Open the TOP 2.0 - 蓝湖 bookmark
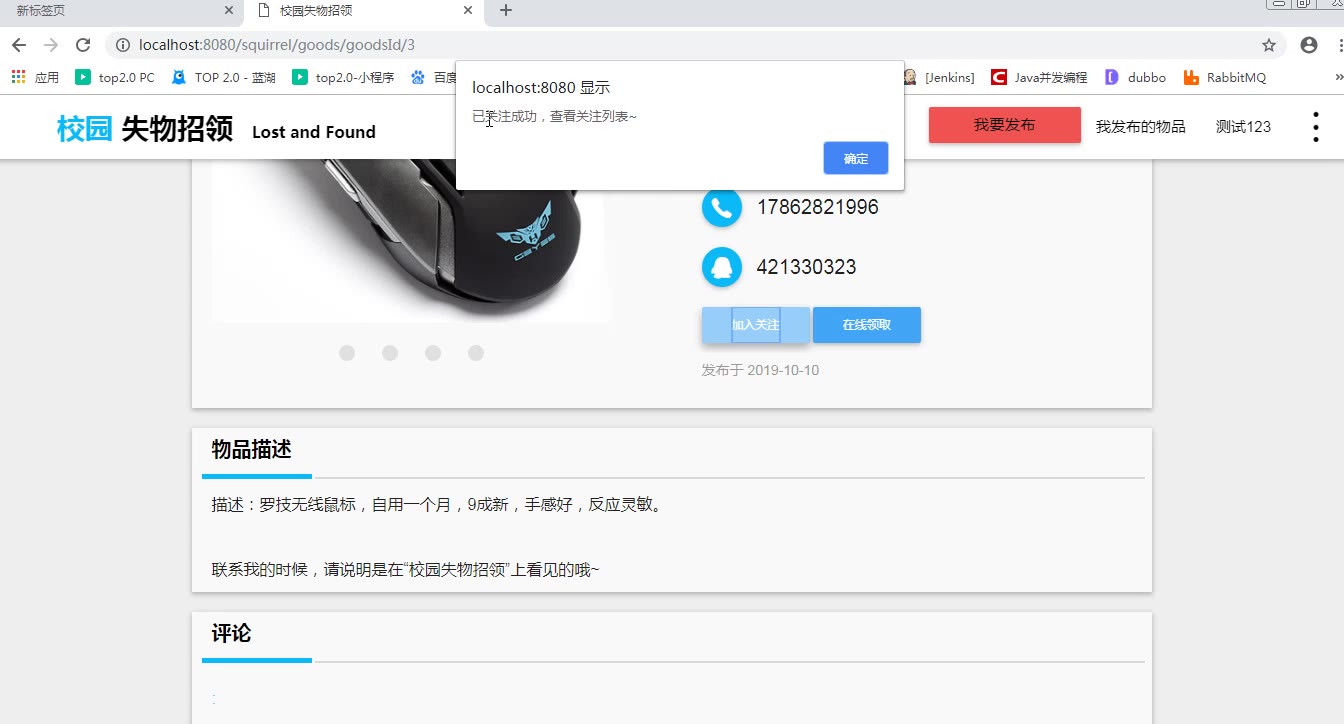Screen dimensions: 1344x724 tap(223, 77)
